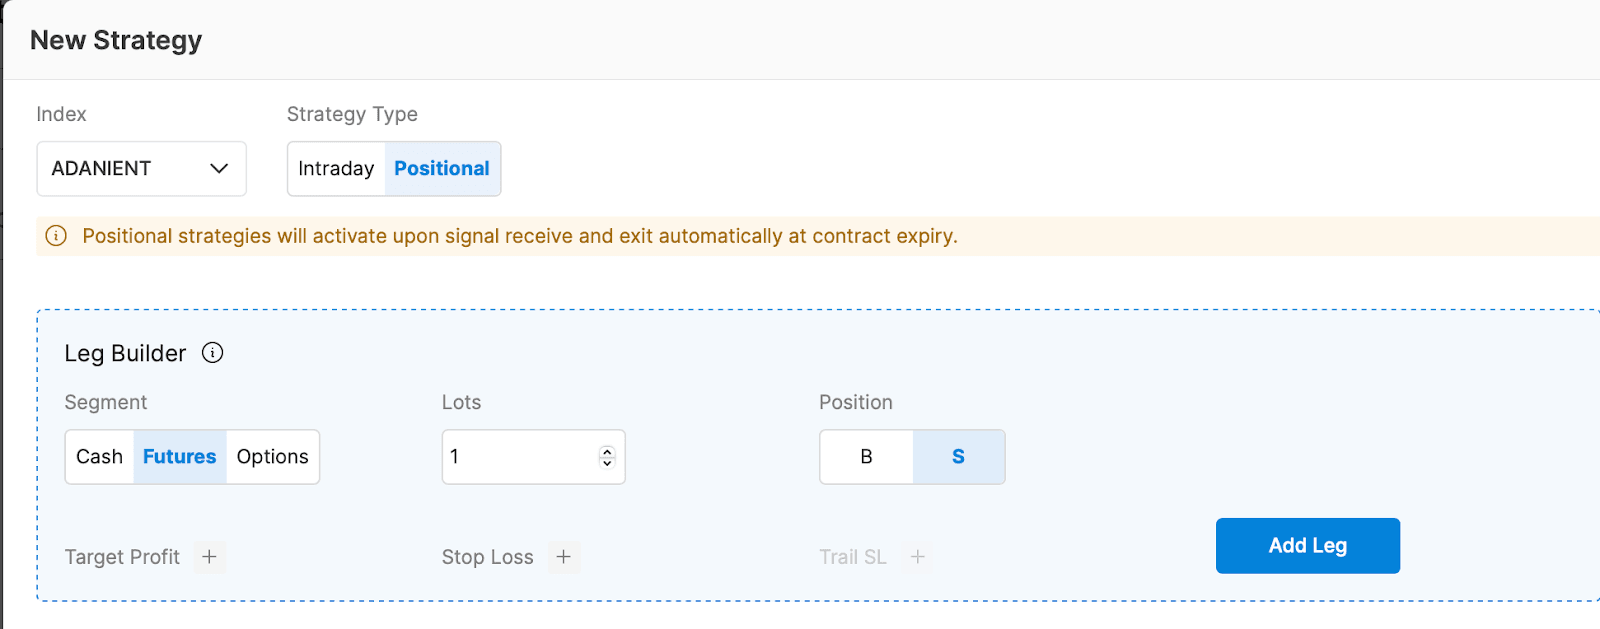This screenshot has width=1600, height=629.
Task: Click the positional strategies notice text
Action: pyautogui.click(x=519, y=236)
